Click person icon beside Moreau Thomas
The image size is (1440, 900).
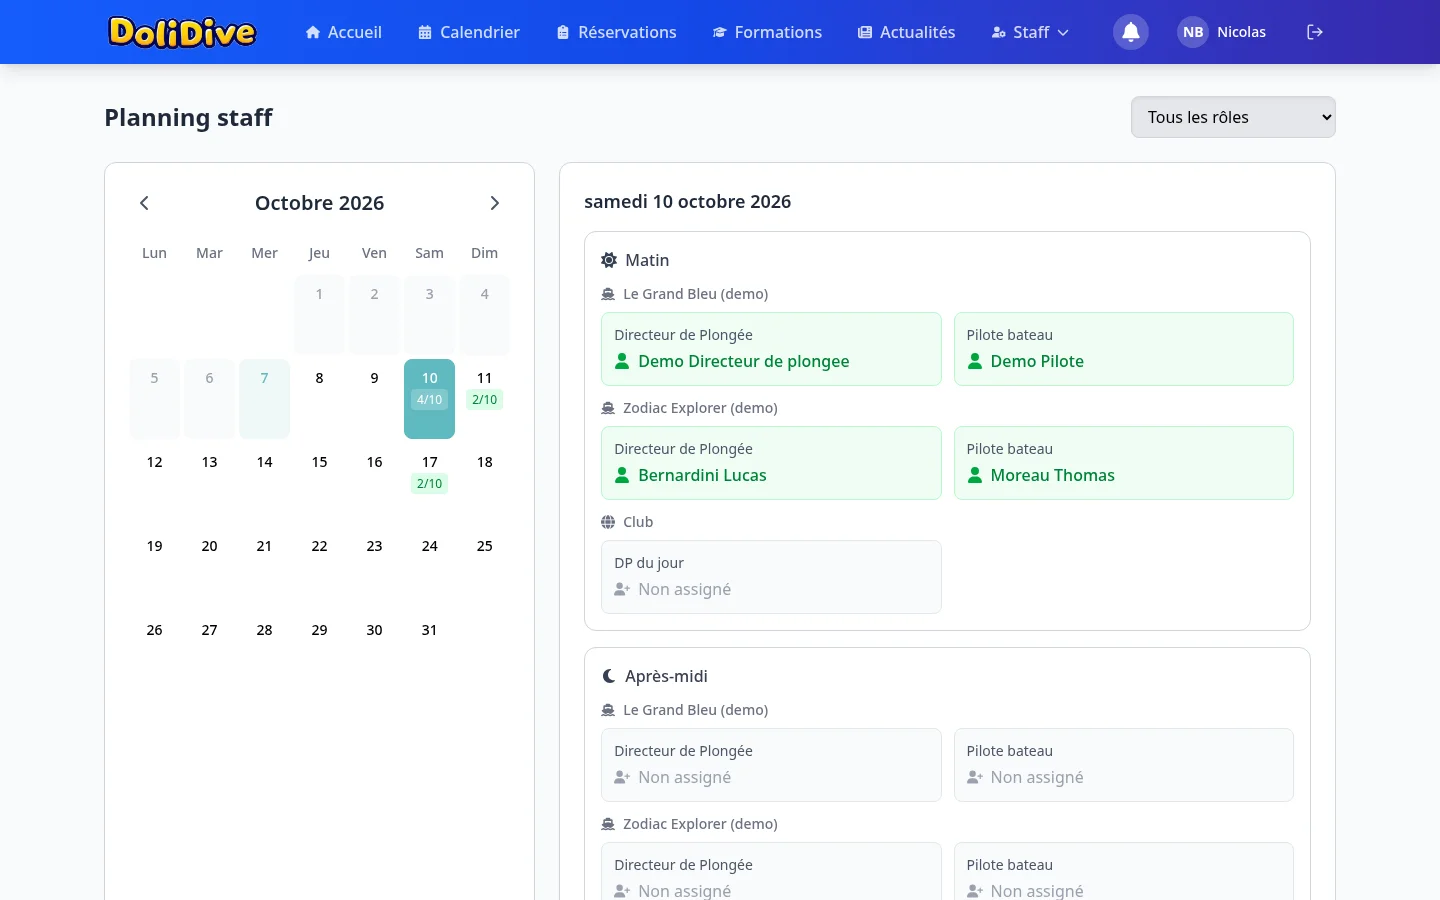975,475
